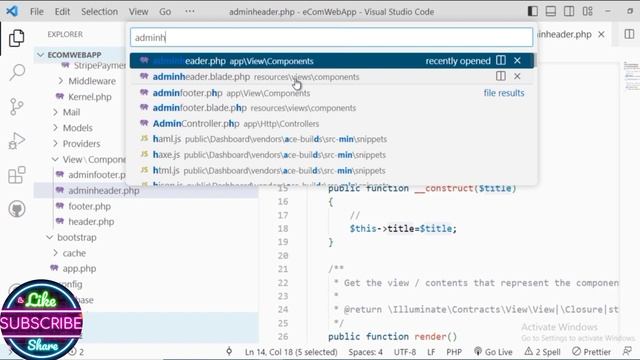This screenshot has height=360, width=640.
Task: Open 2 Spell warnings in status bar
Action: click(x=542, y=352)
